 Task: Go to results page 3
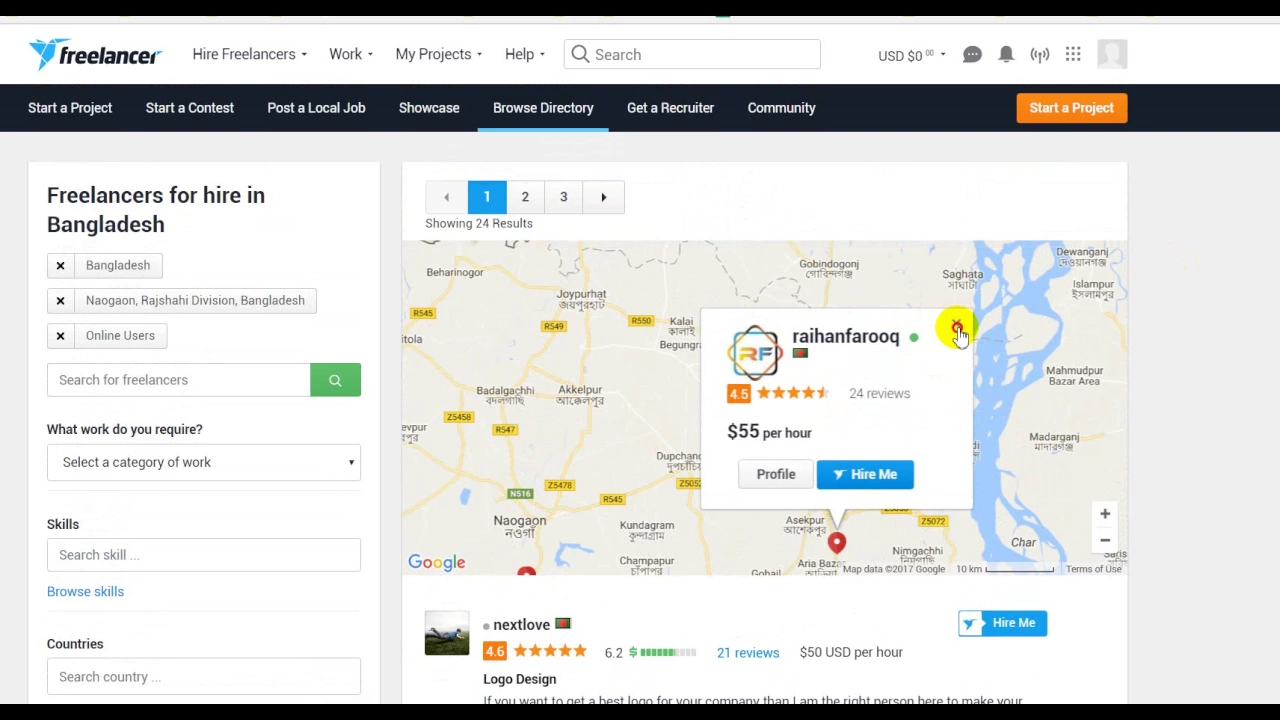click(563, 197)
